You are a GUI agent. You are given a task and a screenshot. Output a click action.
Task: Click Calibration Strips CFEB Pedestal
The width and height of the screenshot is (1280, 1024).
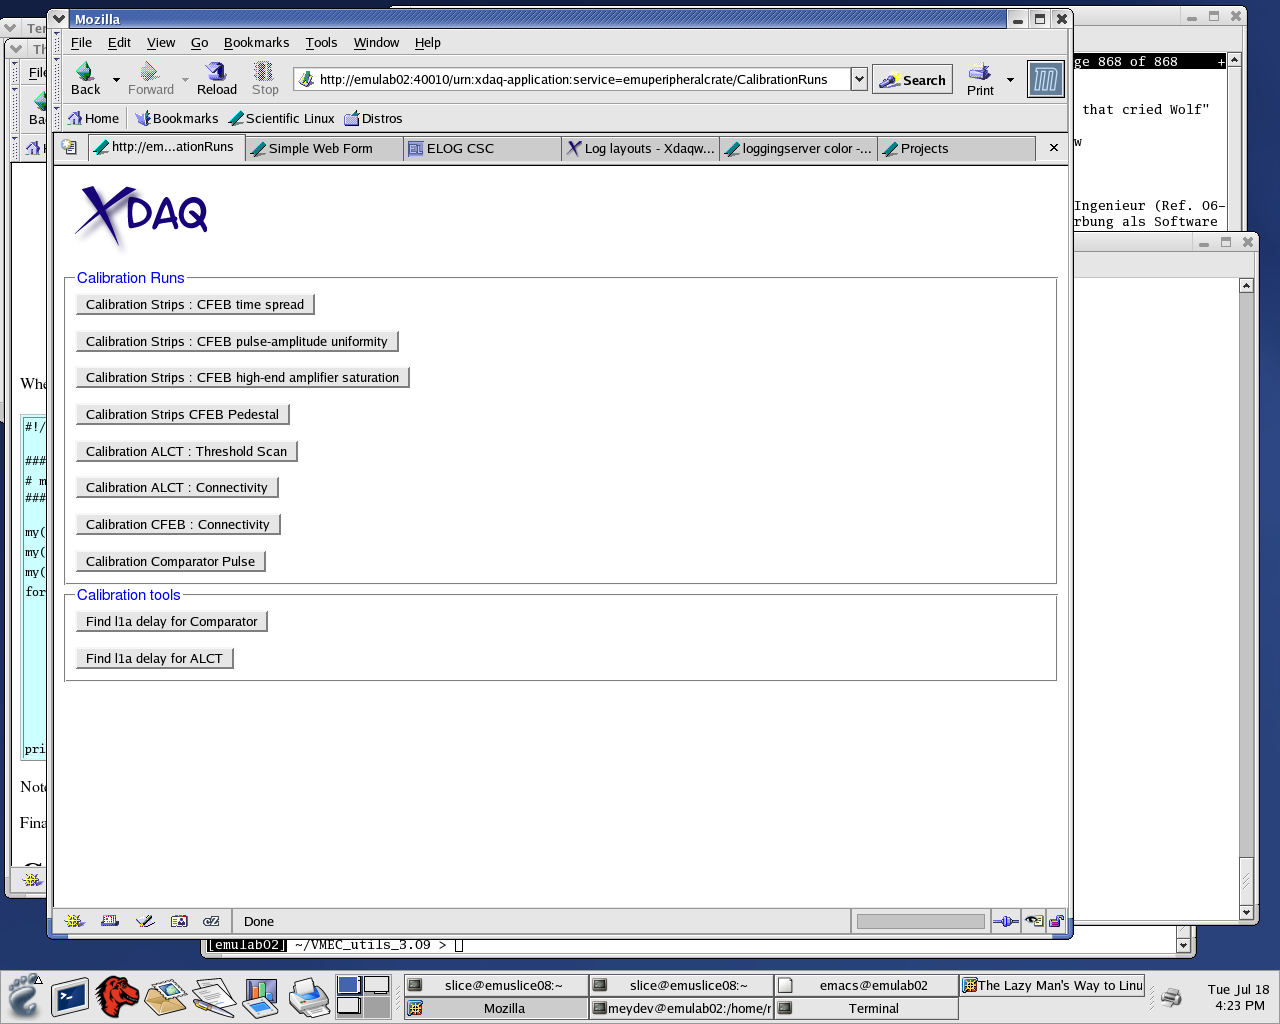pos(183,414)
